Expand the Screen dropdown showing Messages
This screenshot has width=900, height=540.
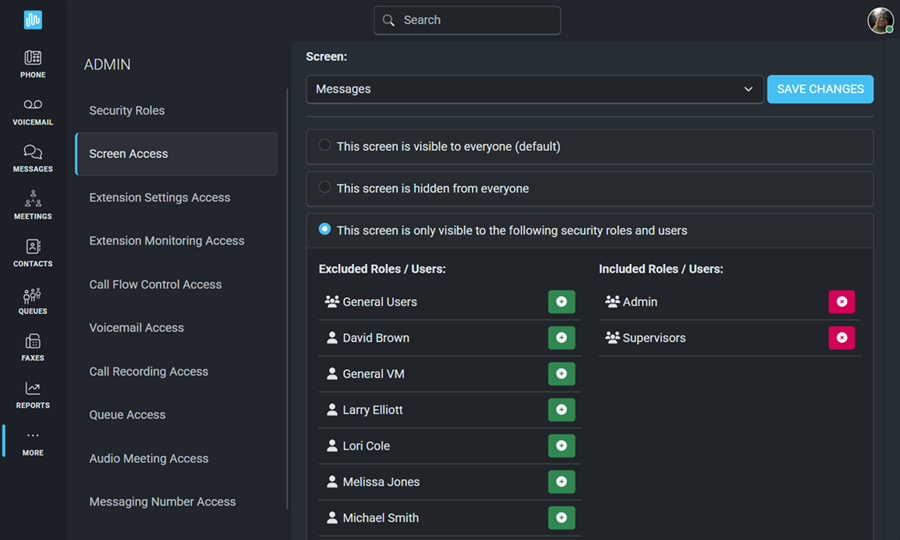tap(534, 90)
